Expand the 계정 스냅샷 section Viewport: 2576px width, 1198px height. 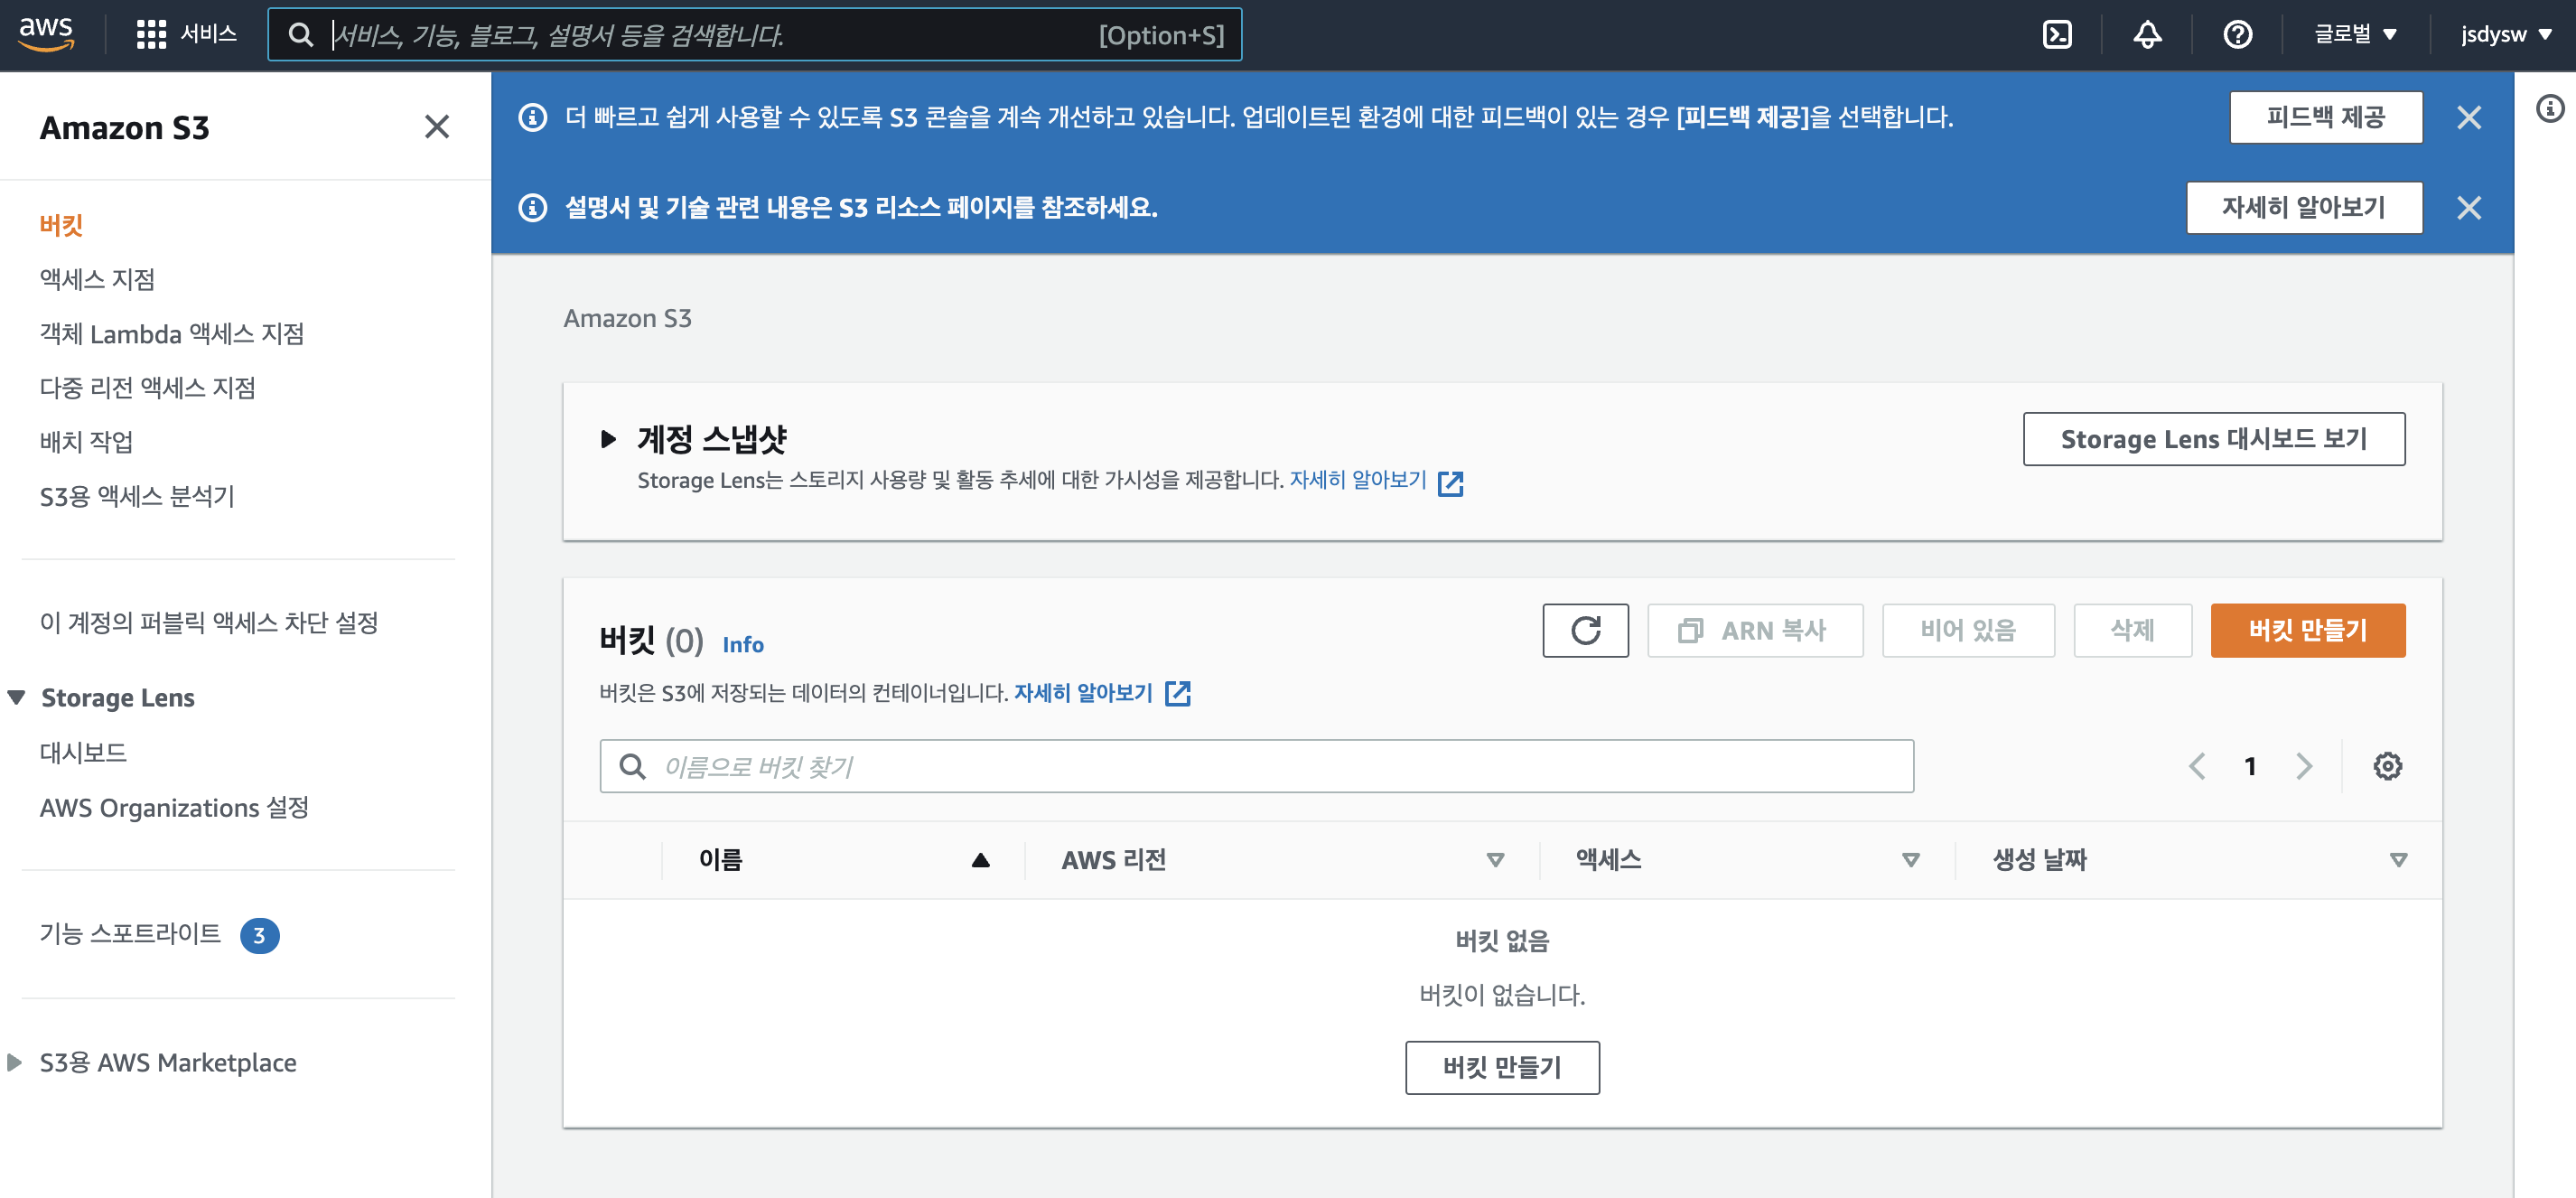[608, 439]
